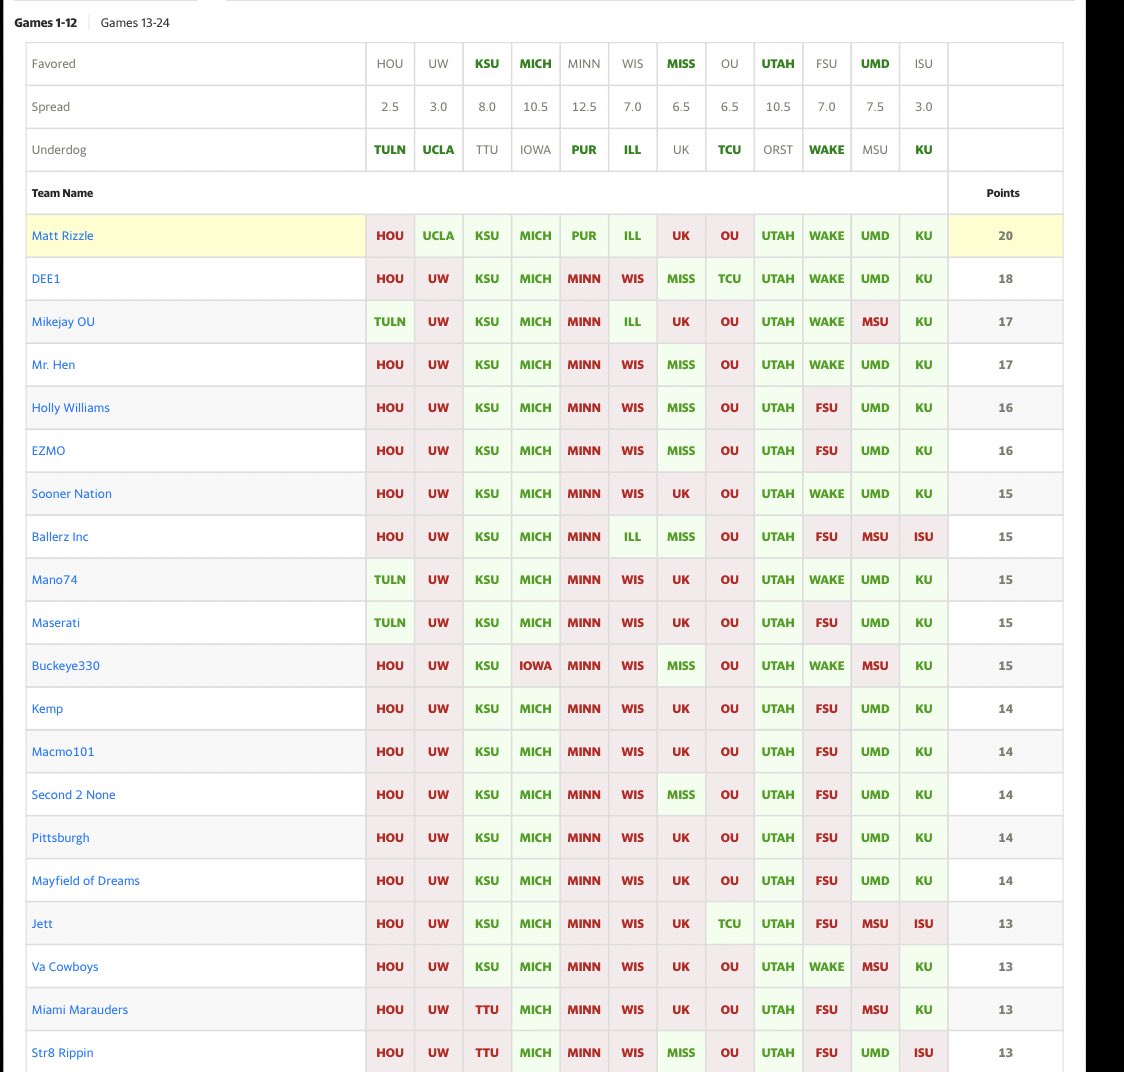Image resolution: width=1124 pixels, height=1072 pixels.
Task: Click the Macmo101 team link
Action: (x=63, y=752)
